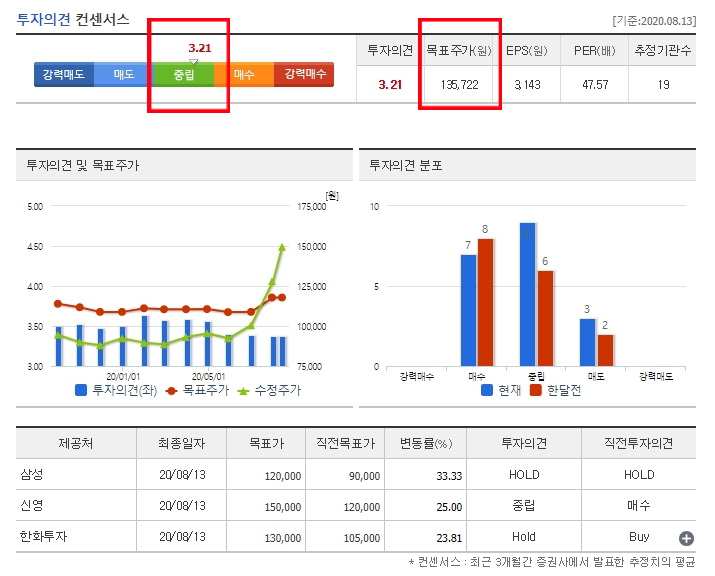This screenshot has height=576, width=715.
Task: Click the 20/01/01 axis label
Action: click(123, 377)
